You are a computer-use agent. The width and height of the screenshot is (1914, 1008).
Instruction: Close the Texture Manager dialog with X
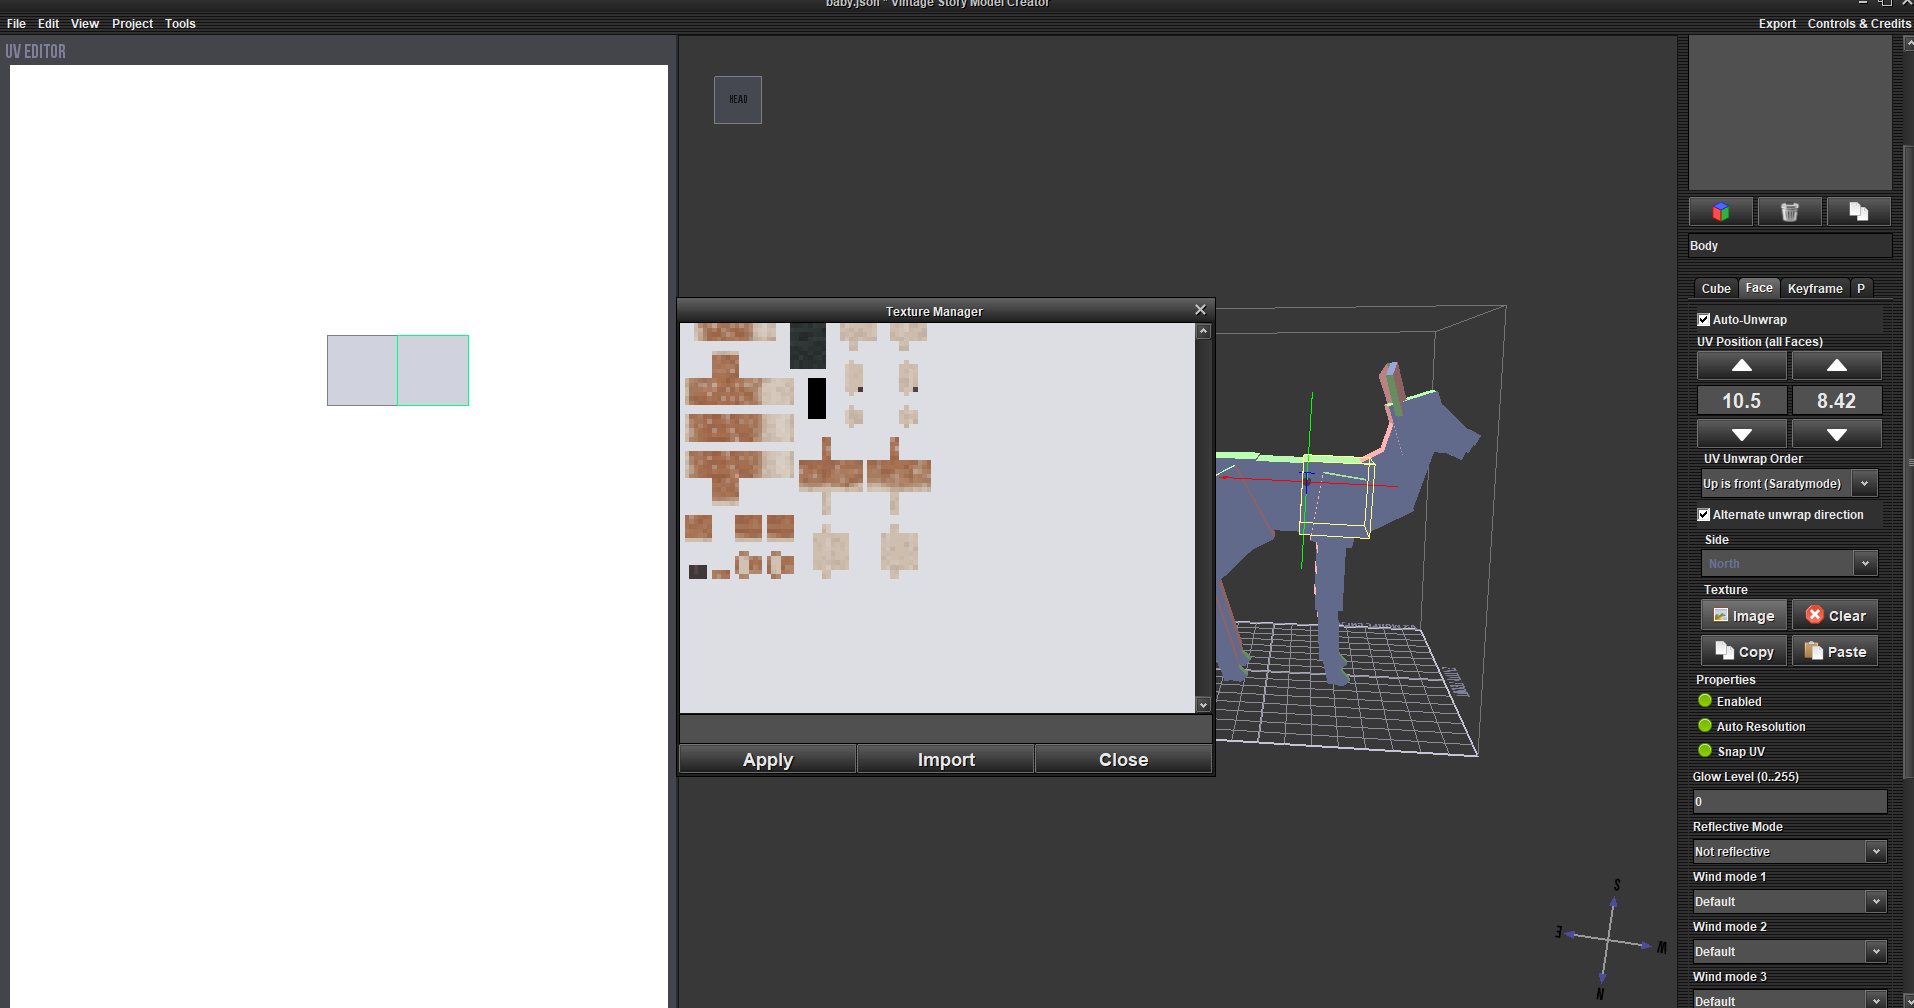pyautogui.click(x=1200, y=310)
